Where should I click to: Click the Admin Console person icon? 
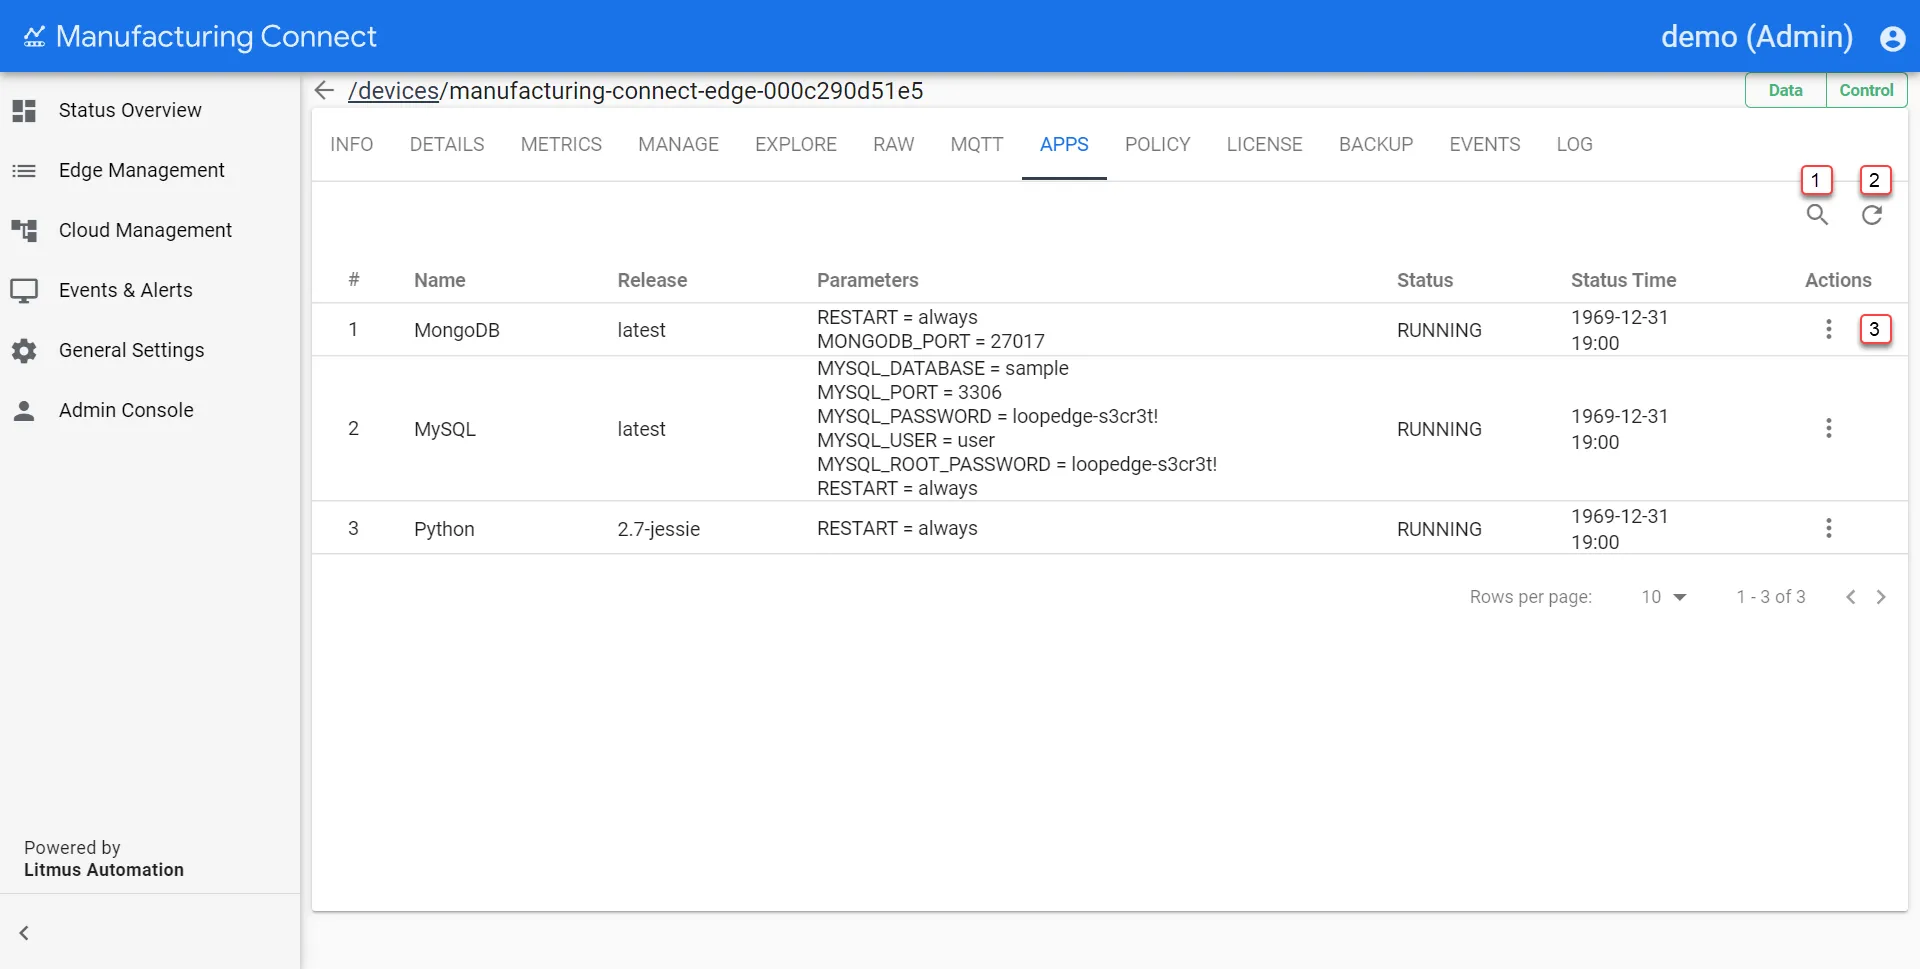(24, 411)
